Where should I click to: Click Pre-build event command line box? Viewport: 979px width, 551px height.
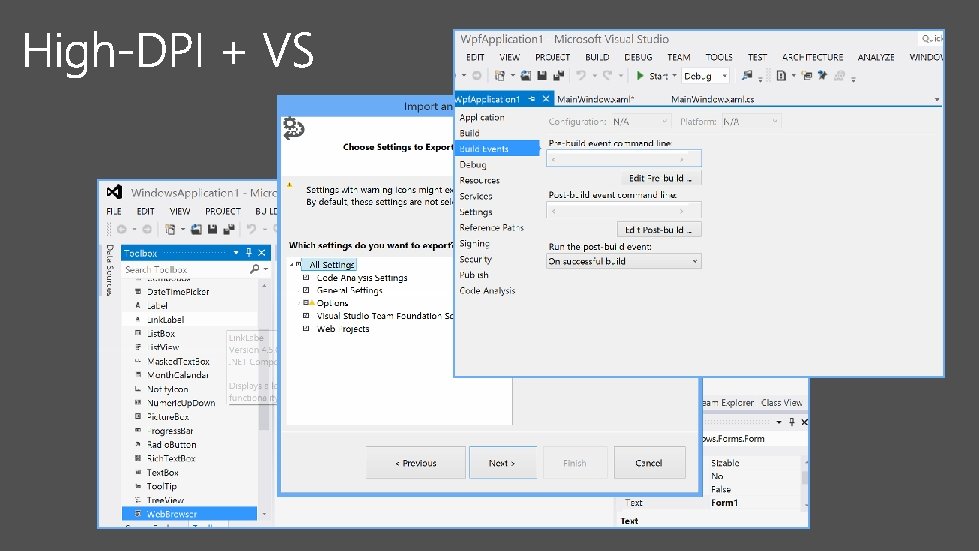click(624, 158)
